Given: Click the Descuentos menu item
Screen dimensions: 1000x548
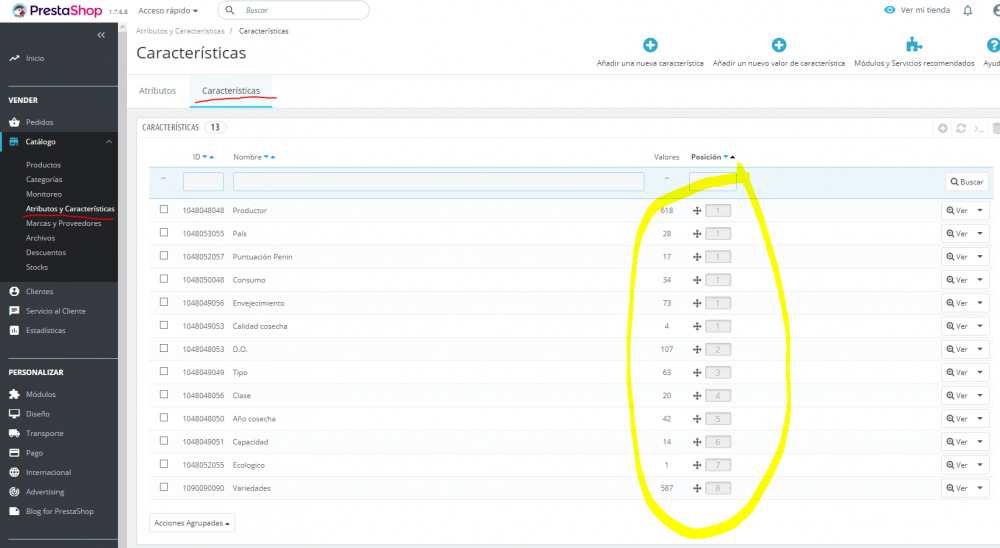Looking at the screenshot, I should 46,253.
